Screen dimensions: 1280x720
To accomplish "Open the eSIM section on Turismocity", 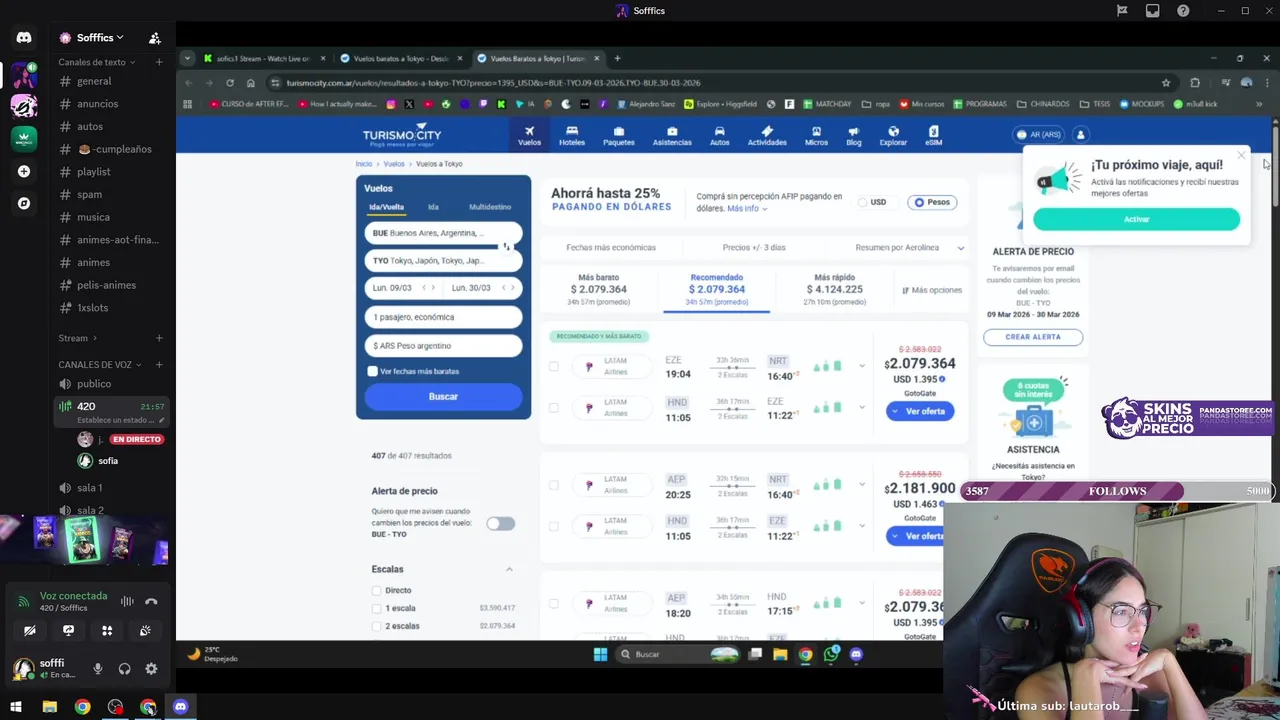I will point(933,136).
